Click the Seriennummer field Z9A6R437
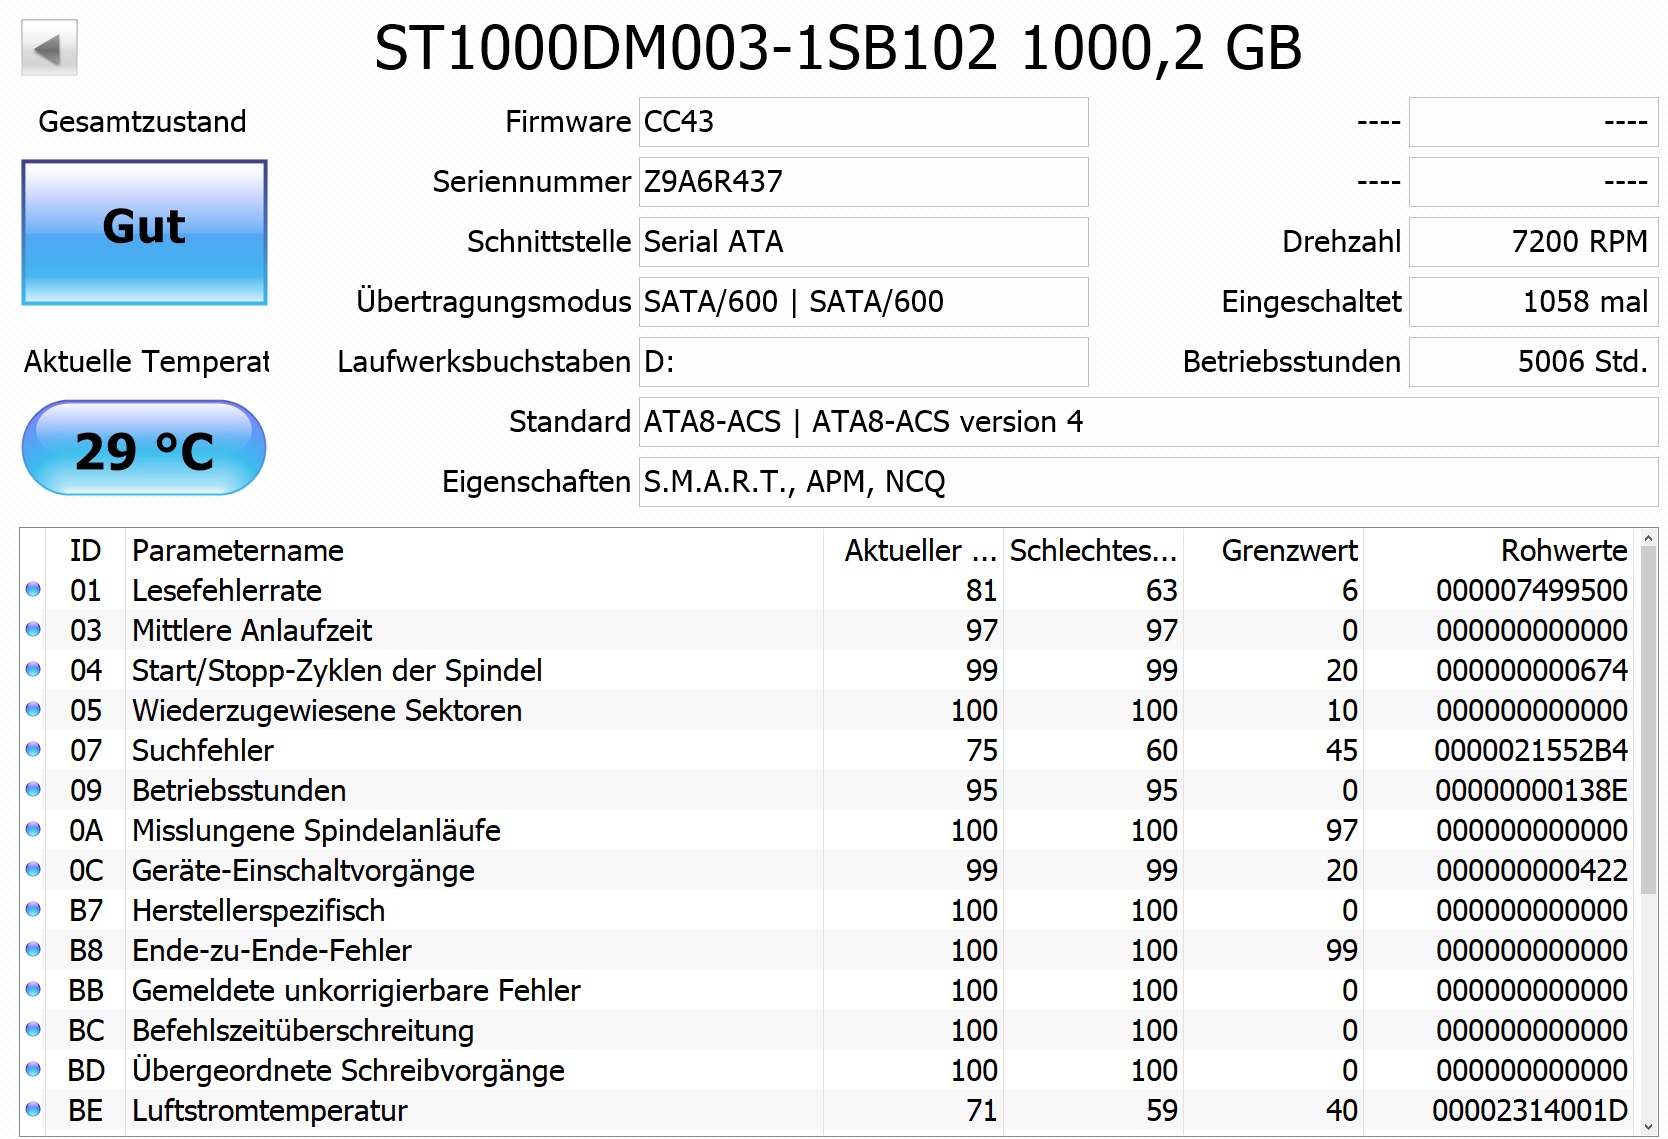 [862, 182]
